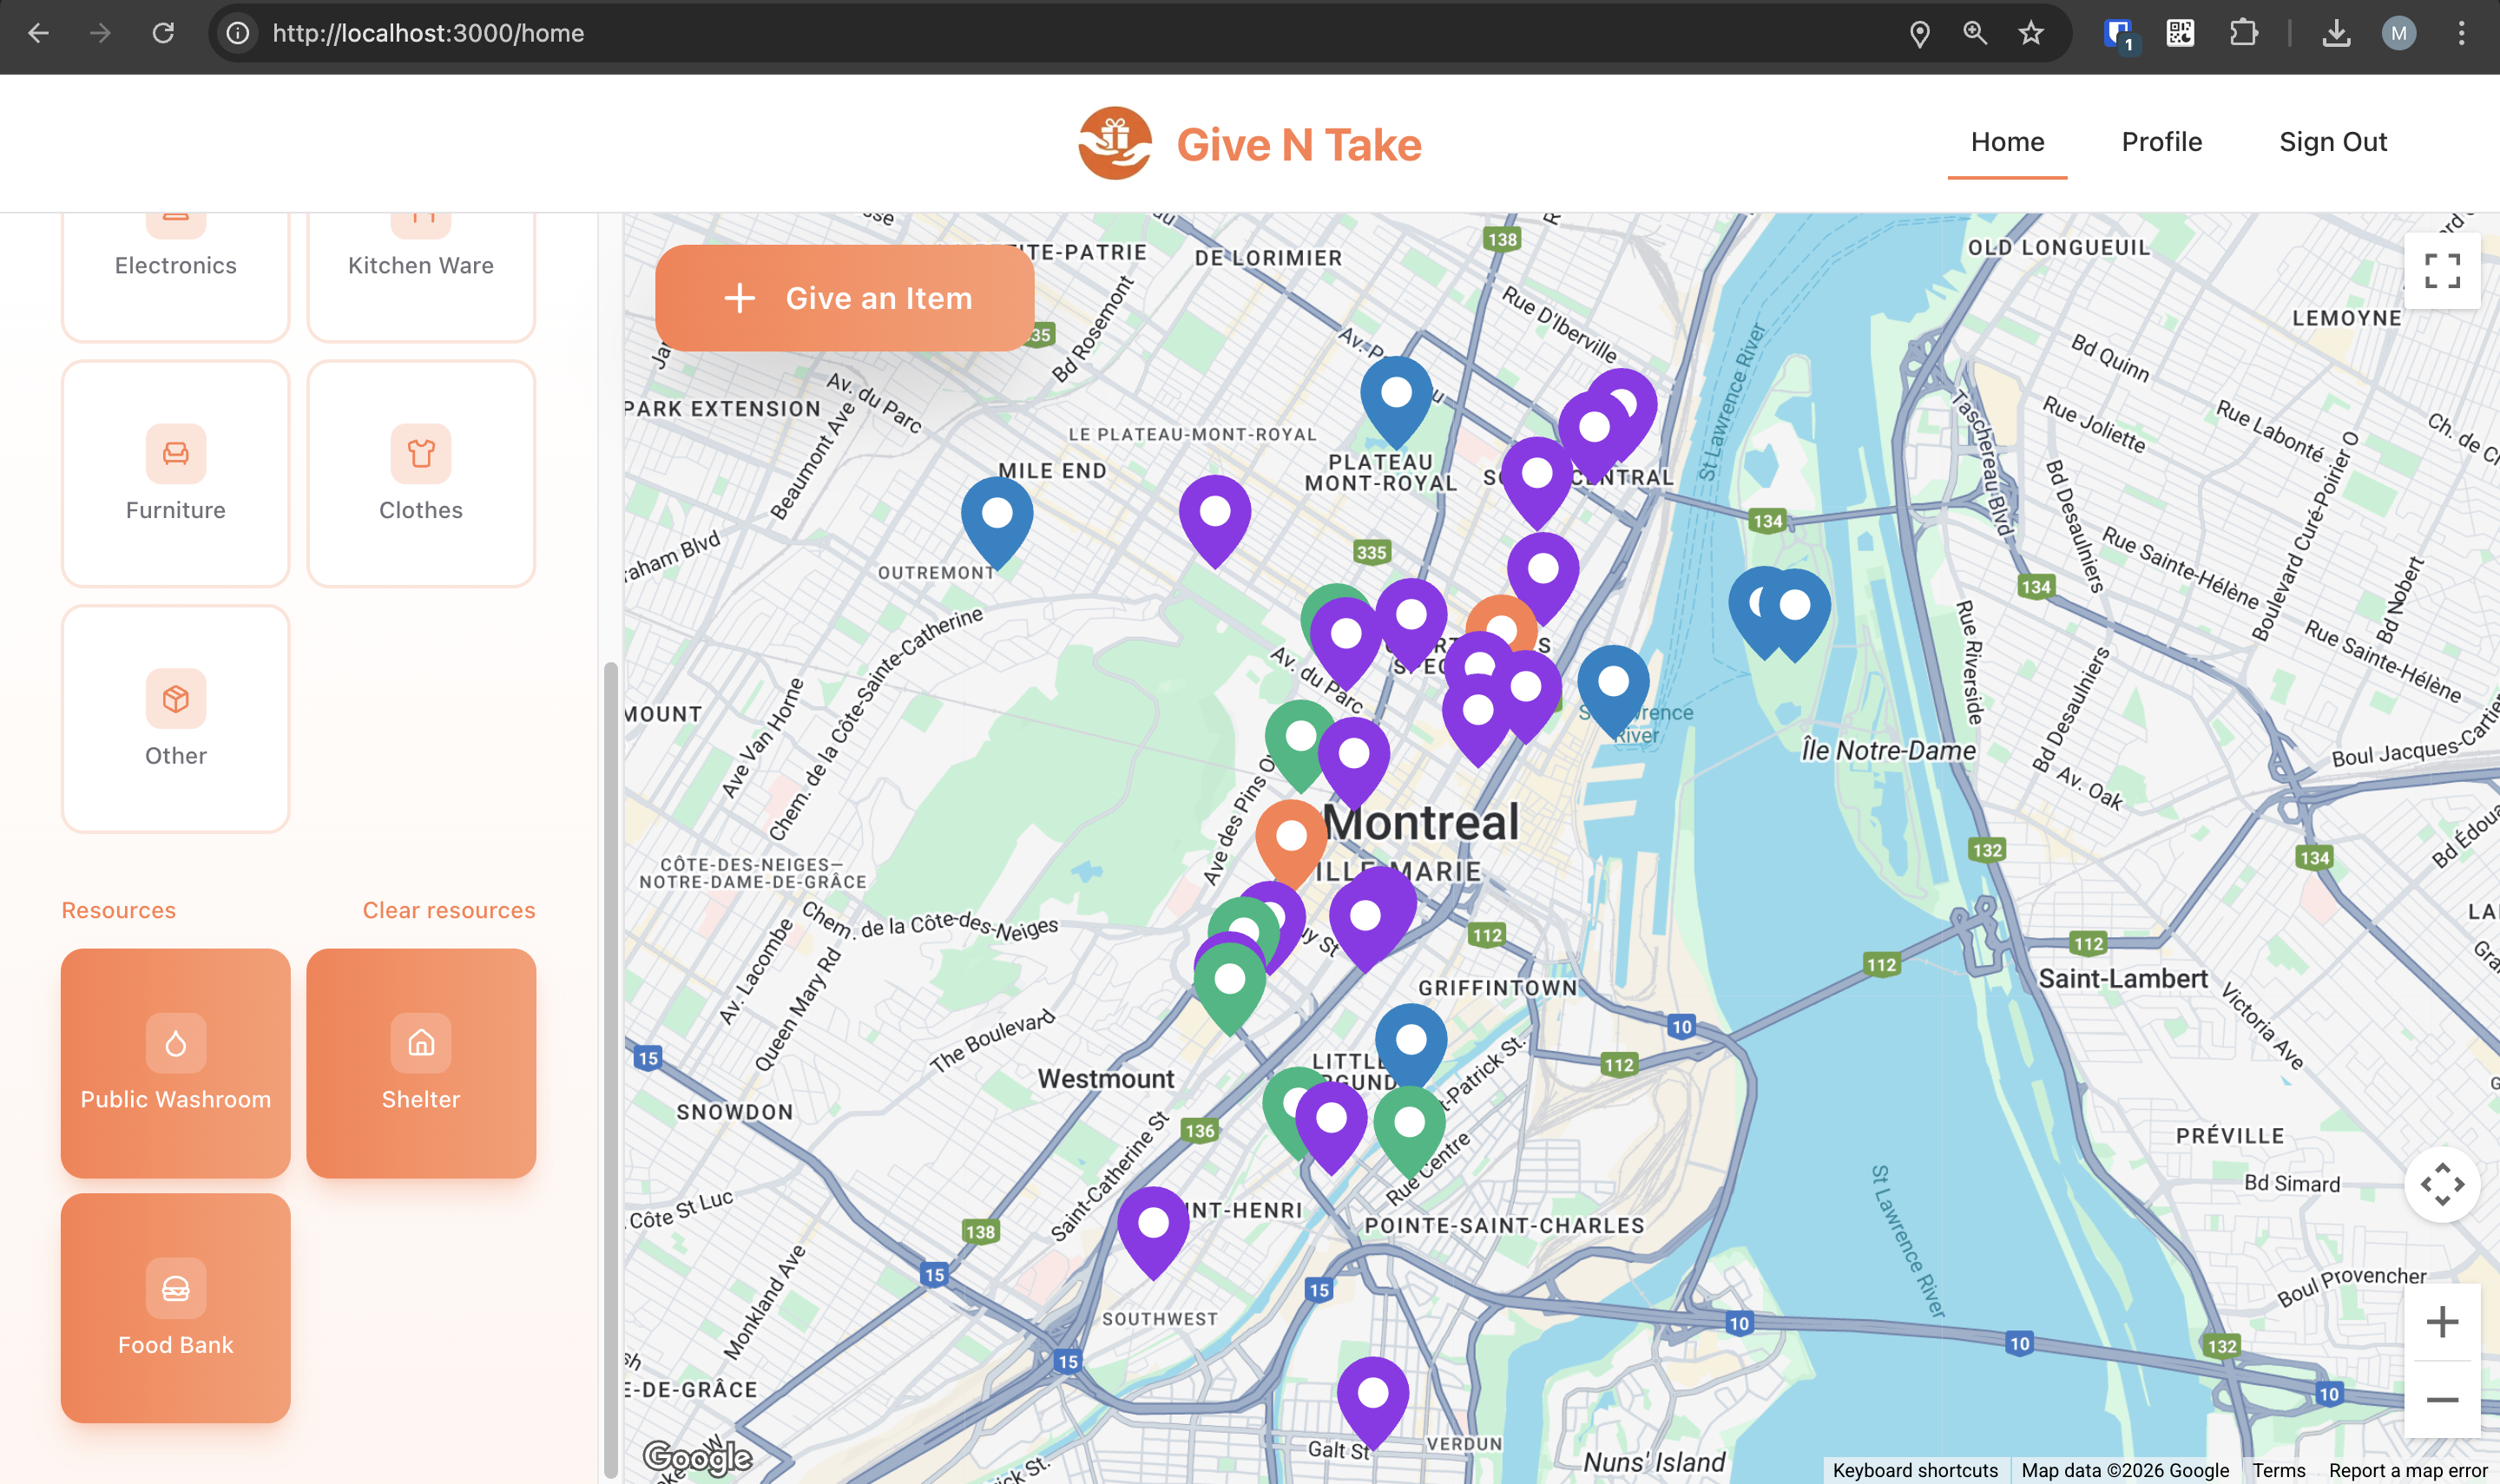The height and width of the screenshot is (1484, 2500).
Task: Toggle the Shelter resource filter
Action: tap(421, 1063)
